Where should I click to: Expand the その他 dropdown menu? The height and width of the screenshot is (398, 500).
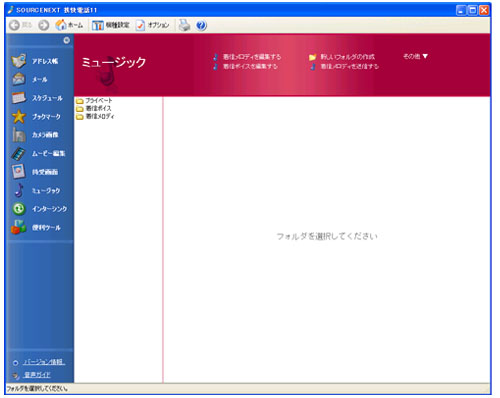coord(415,56)
